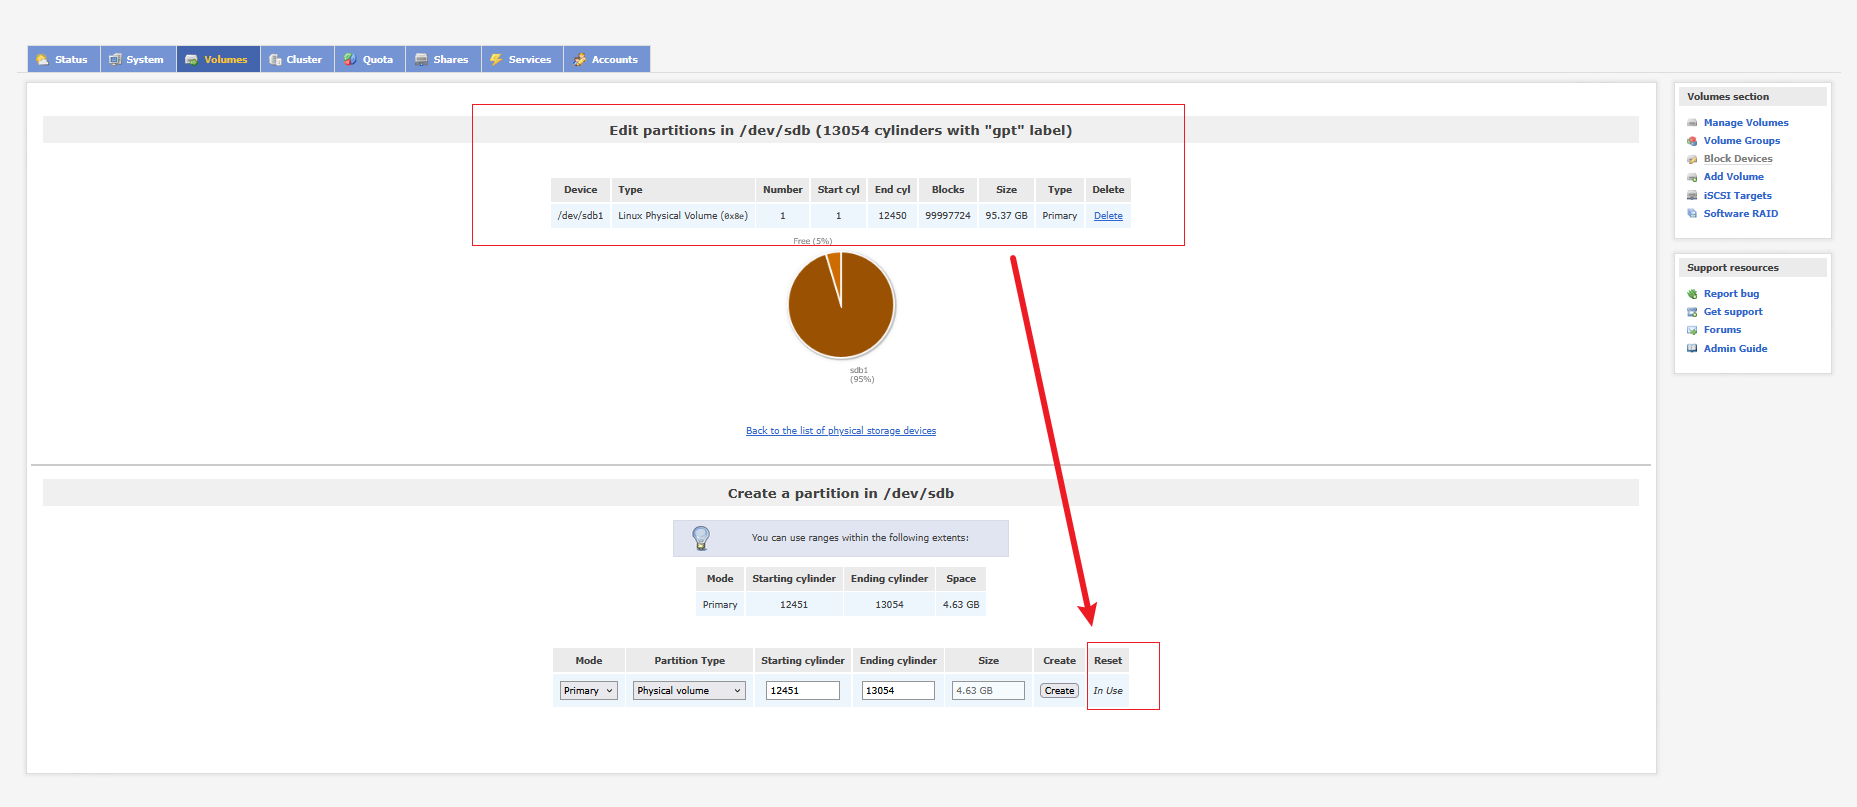The height and width of the screenshot is (807, 1857).
Task: Click the Get support icon
Action: point(1692,312)
